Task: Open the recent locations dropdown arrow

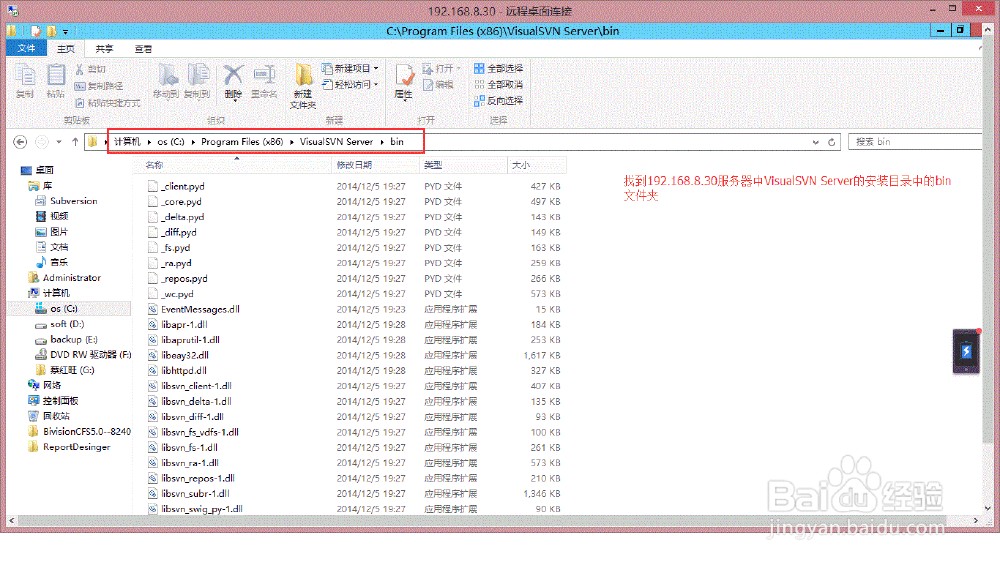Action: coord(59,142)
